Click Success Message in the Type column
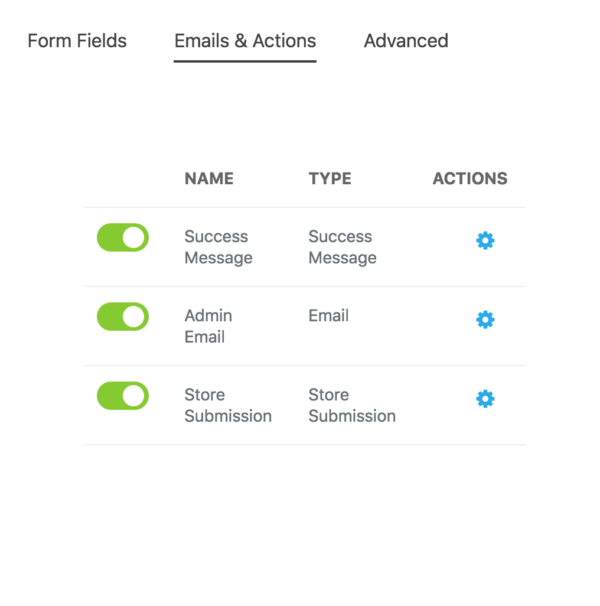 [x=343, y=247]
